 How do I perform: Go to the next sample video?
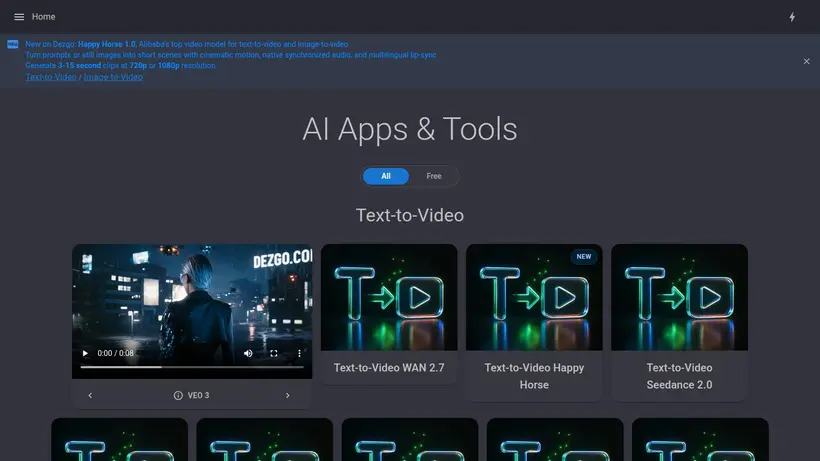pyautogui.click(x=287, y=395)
